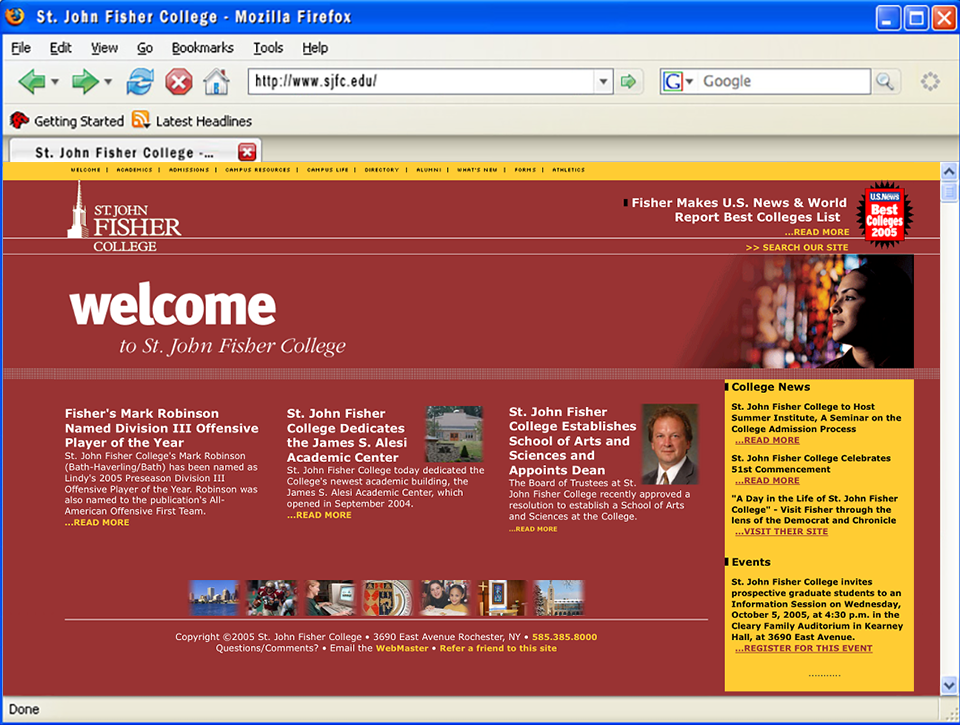Open the Latest Headlines RSS feed bookmark

click(192, 121)
